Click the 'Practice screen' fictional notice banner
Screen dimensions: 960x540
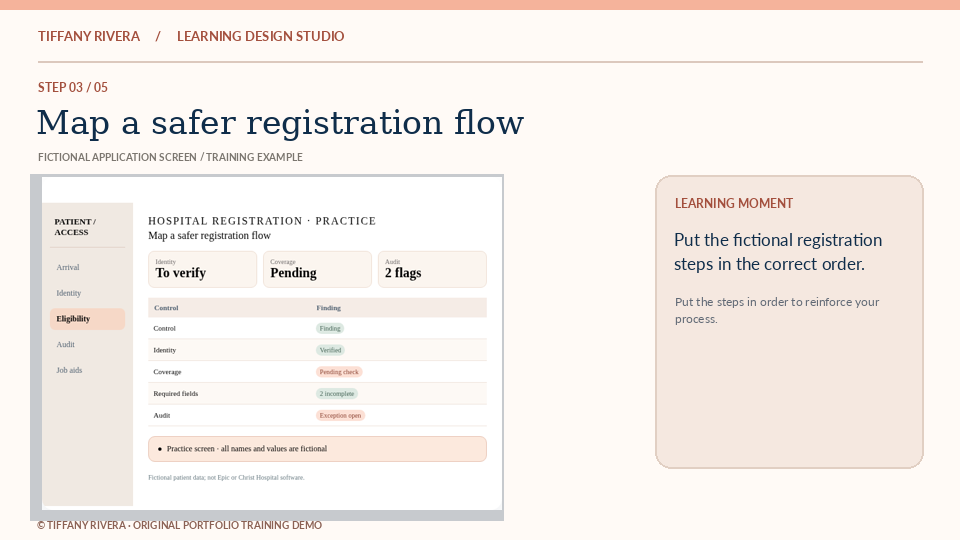317,449
